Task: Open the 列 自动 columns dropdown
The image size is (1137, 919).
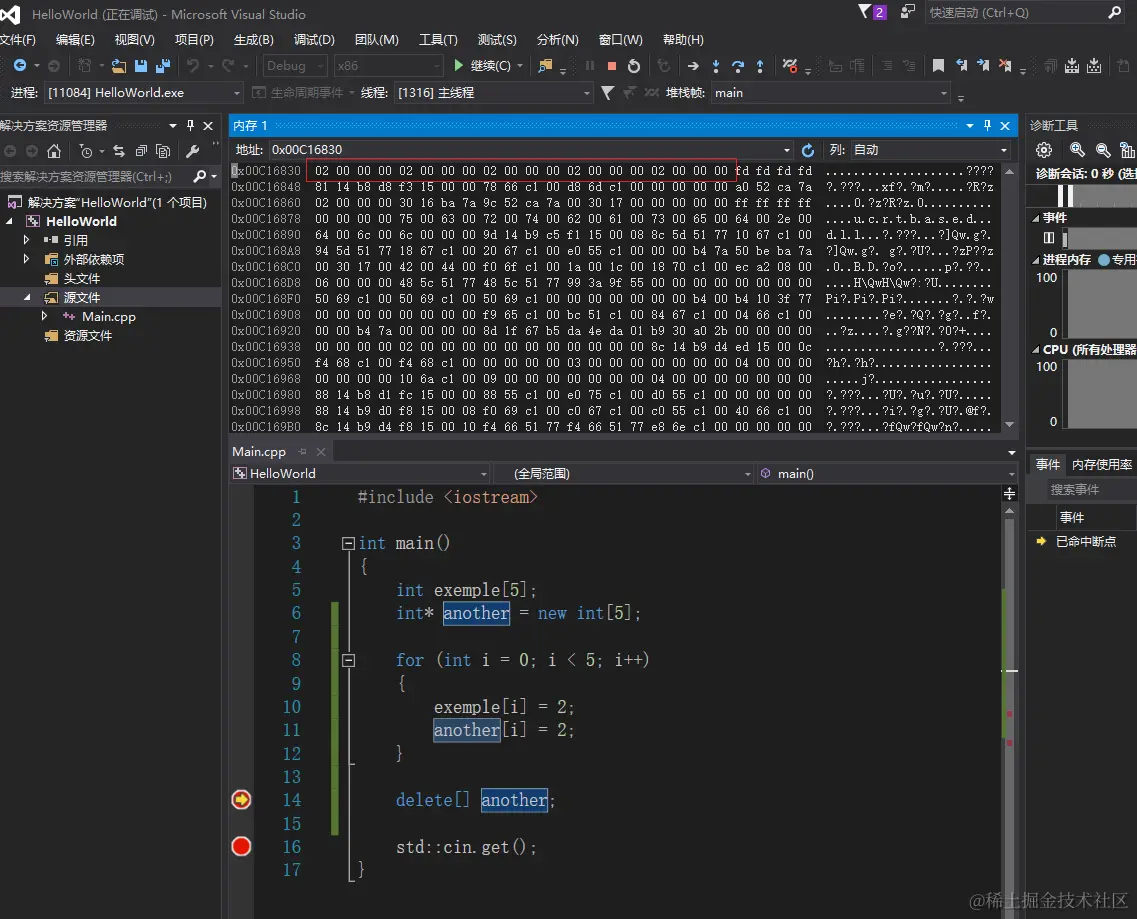Action: pyautogui.click(x=929, y=150)
